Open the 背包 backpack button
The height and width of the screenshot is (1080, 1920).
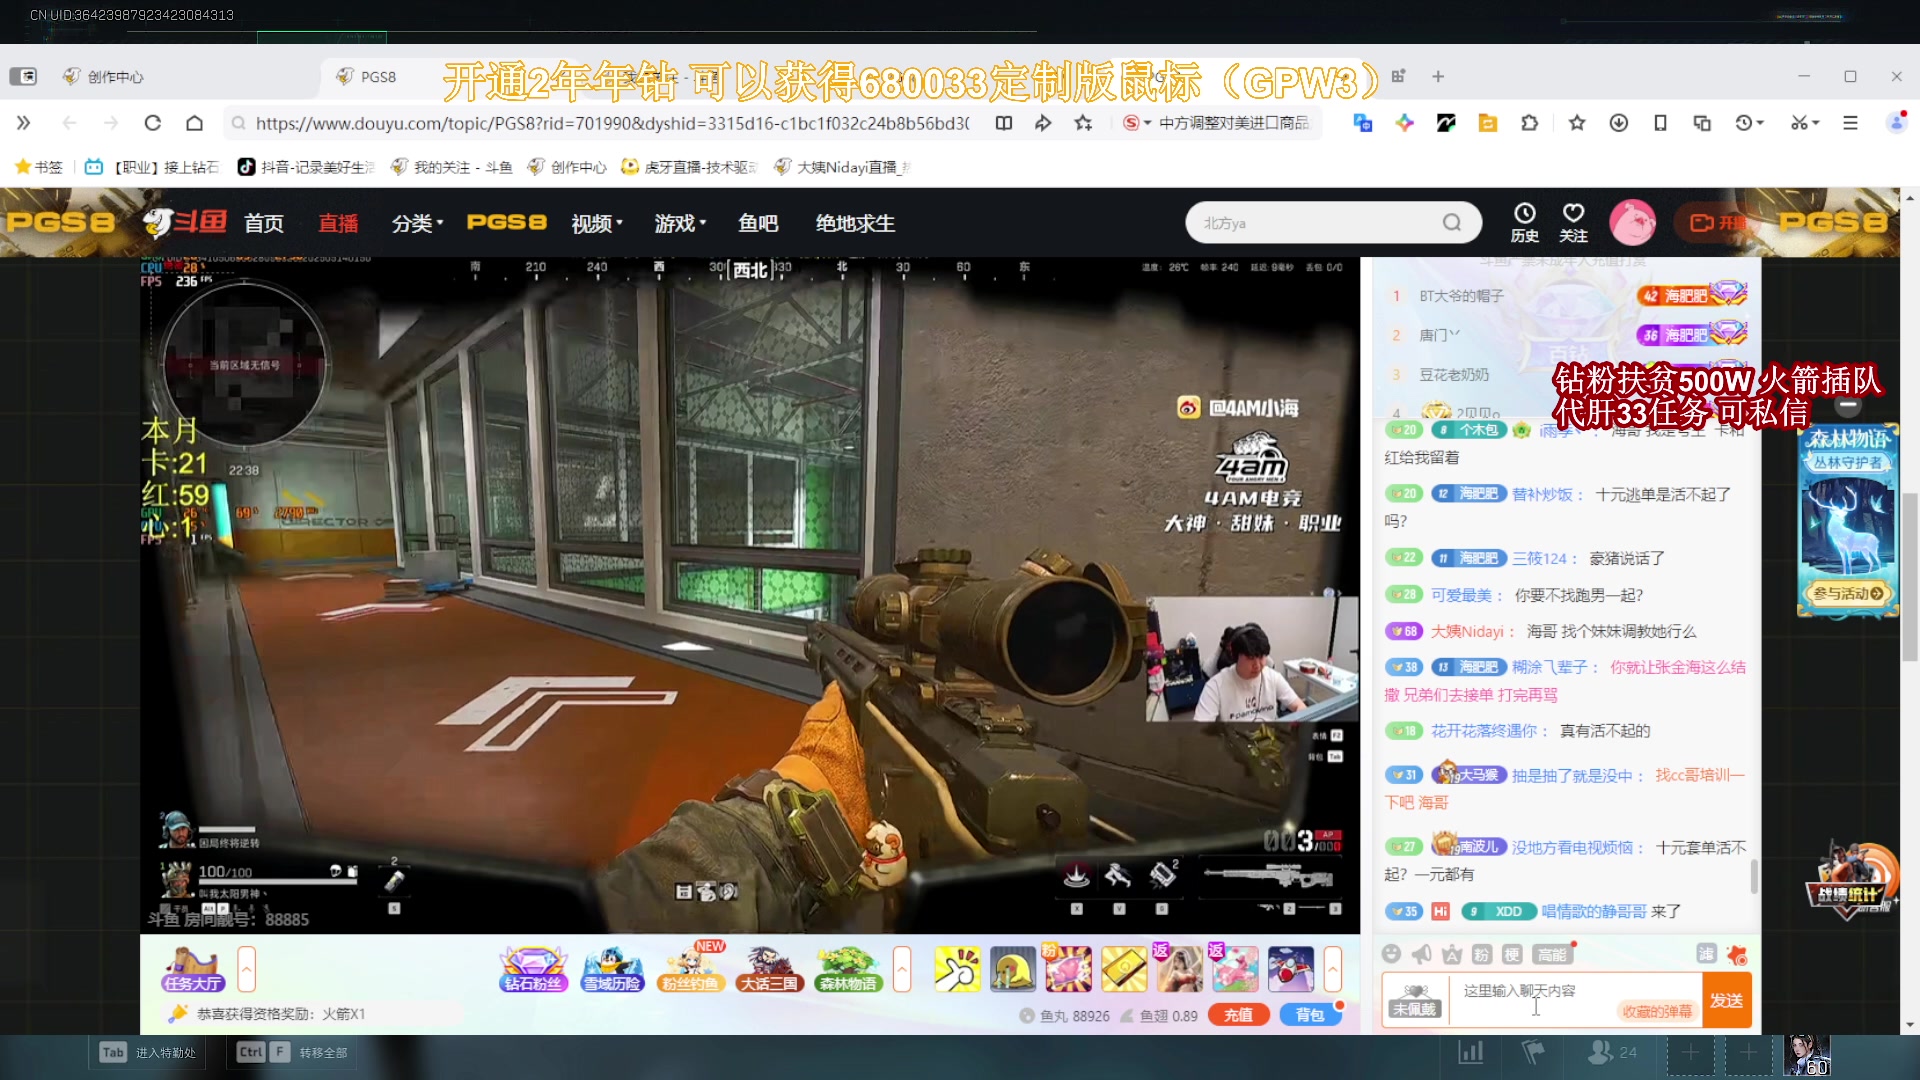click(x=1310, y=1015)
